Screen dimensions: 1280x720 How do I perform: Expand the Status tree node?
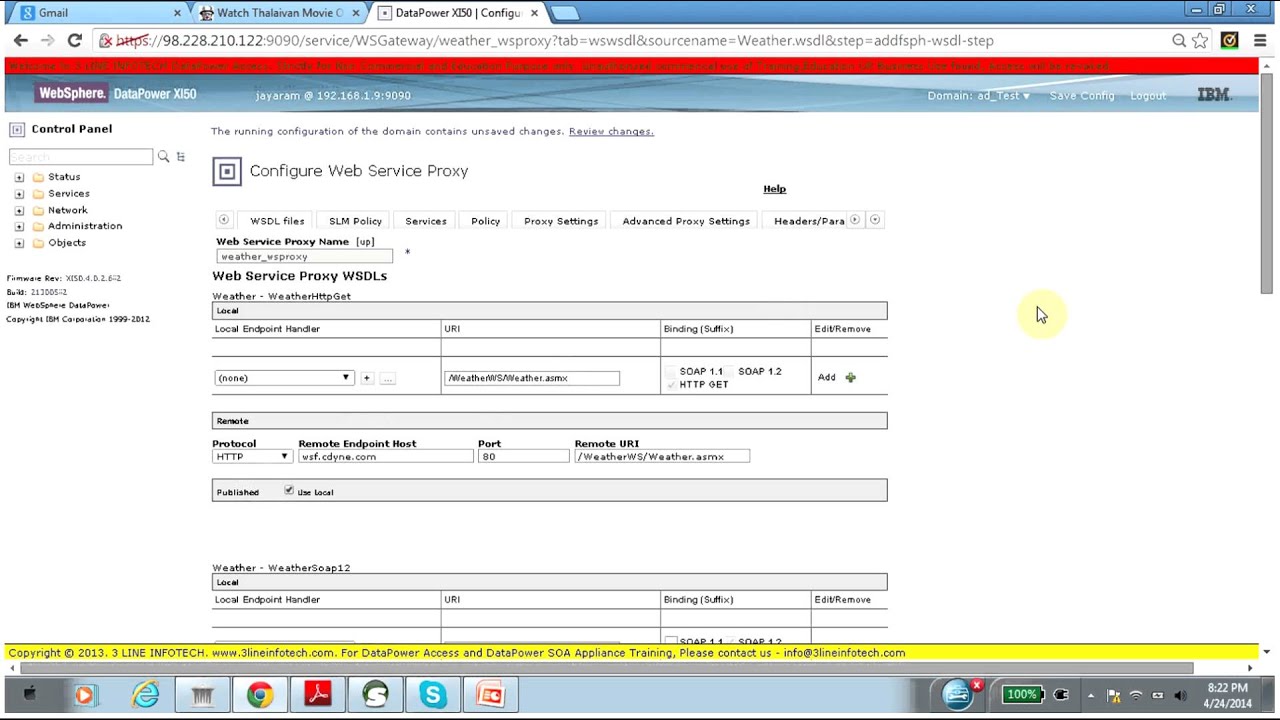(x=19, y=177)
